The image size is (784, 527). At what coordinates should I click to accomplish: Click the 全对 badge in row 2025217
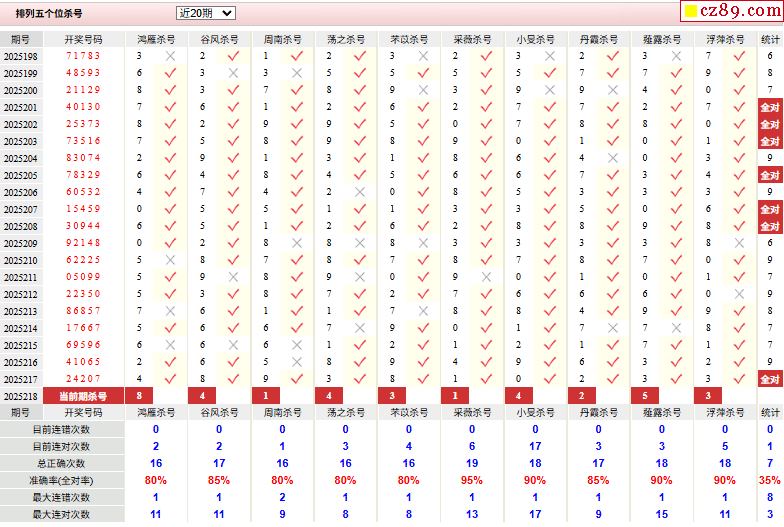tap(770, 379)
